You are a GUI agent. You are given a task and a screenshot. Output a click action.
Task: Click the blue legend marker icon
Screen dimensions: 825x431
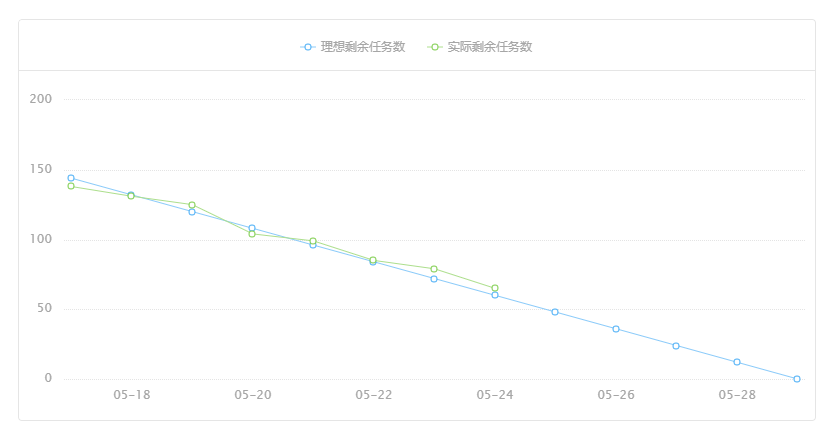(x=308, y=47)
